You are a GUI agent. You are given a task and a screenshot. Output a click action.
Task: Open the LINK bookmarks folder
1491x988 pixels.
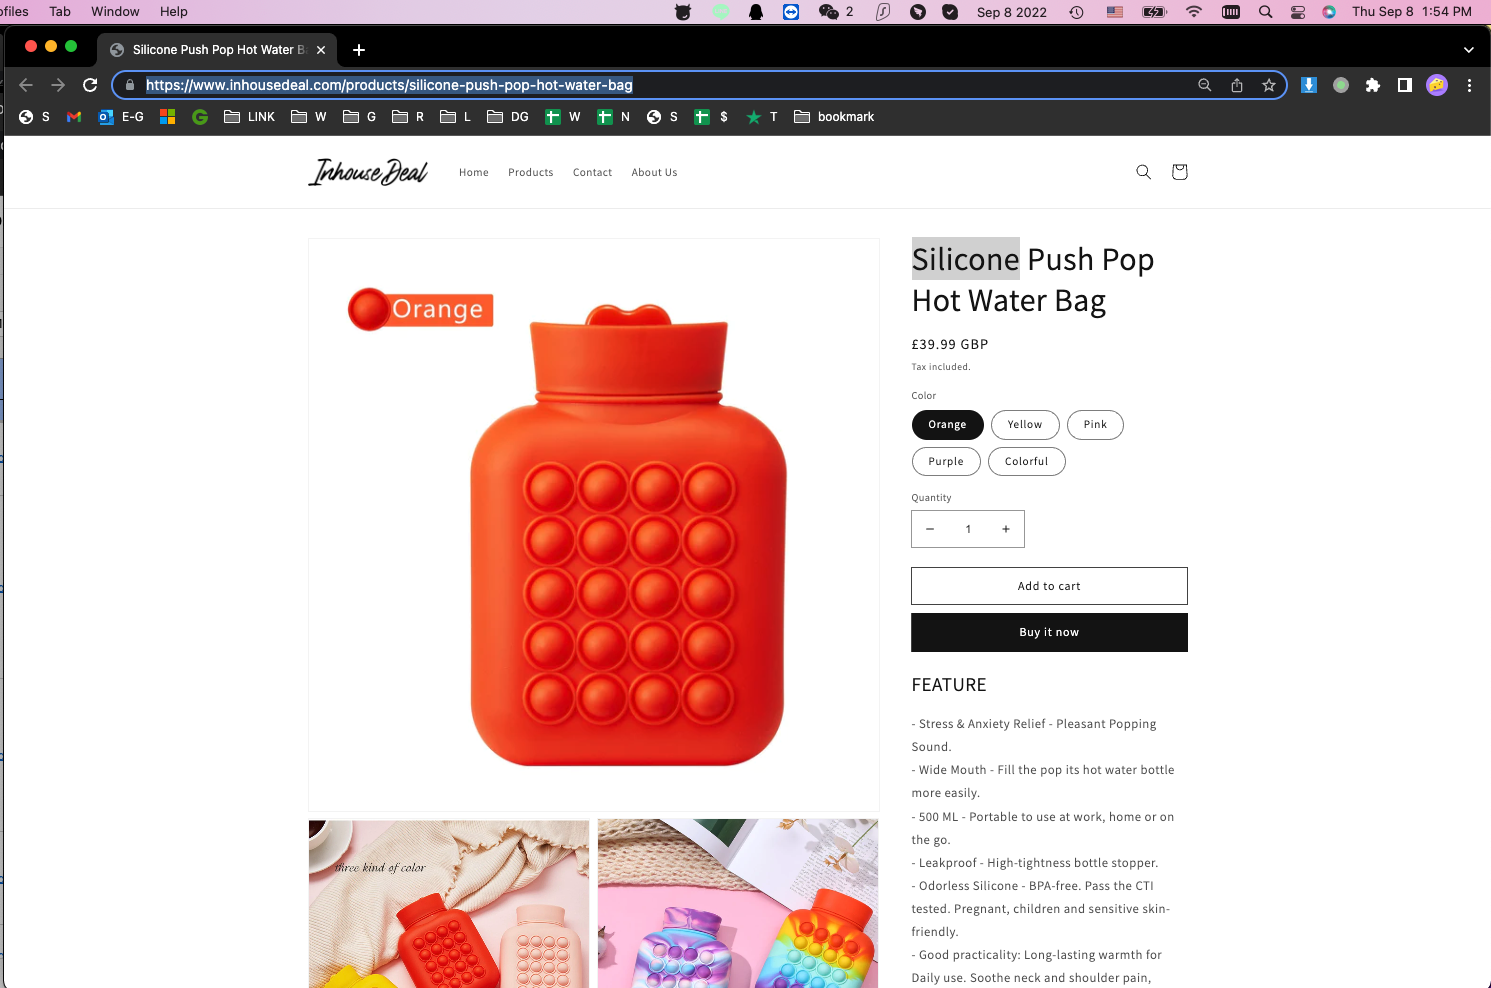point(249,117)
